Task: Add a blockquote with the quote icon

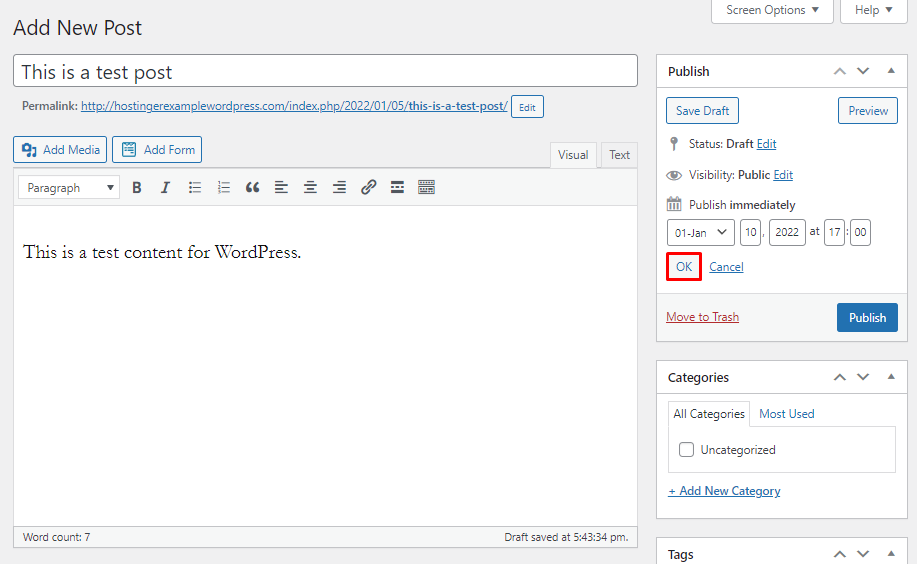Action: 253,187
